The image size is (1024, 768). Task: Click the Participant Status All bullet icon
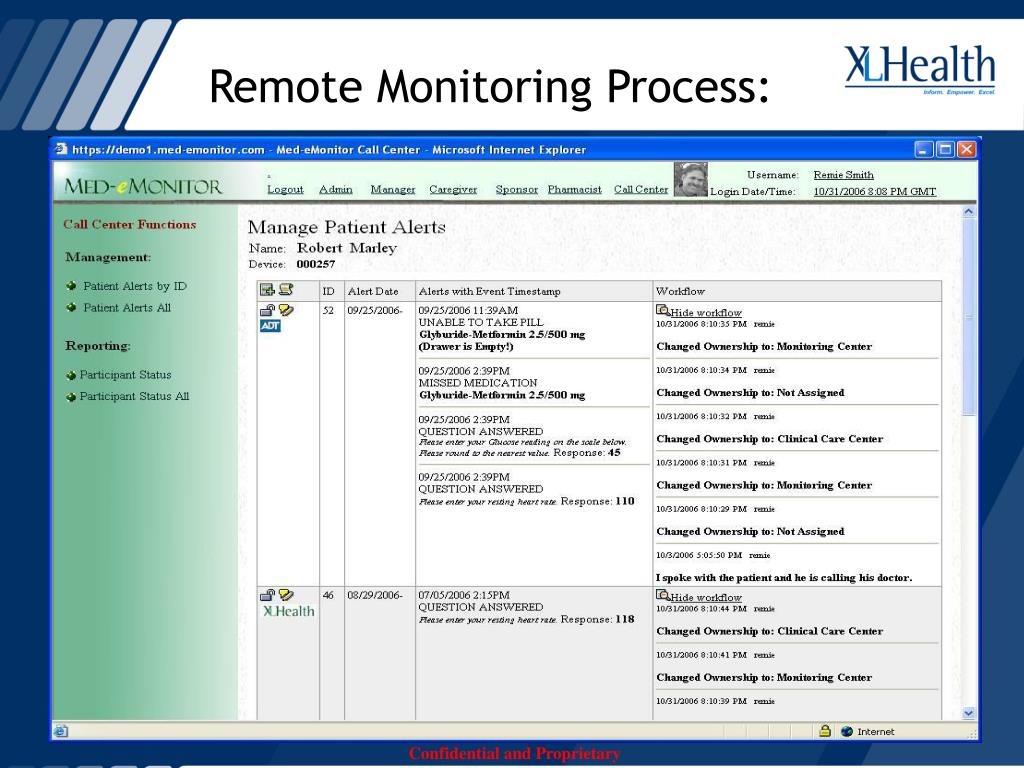71,397
